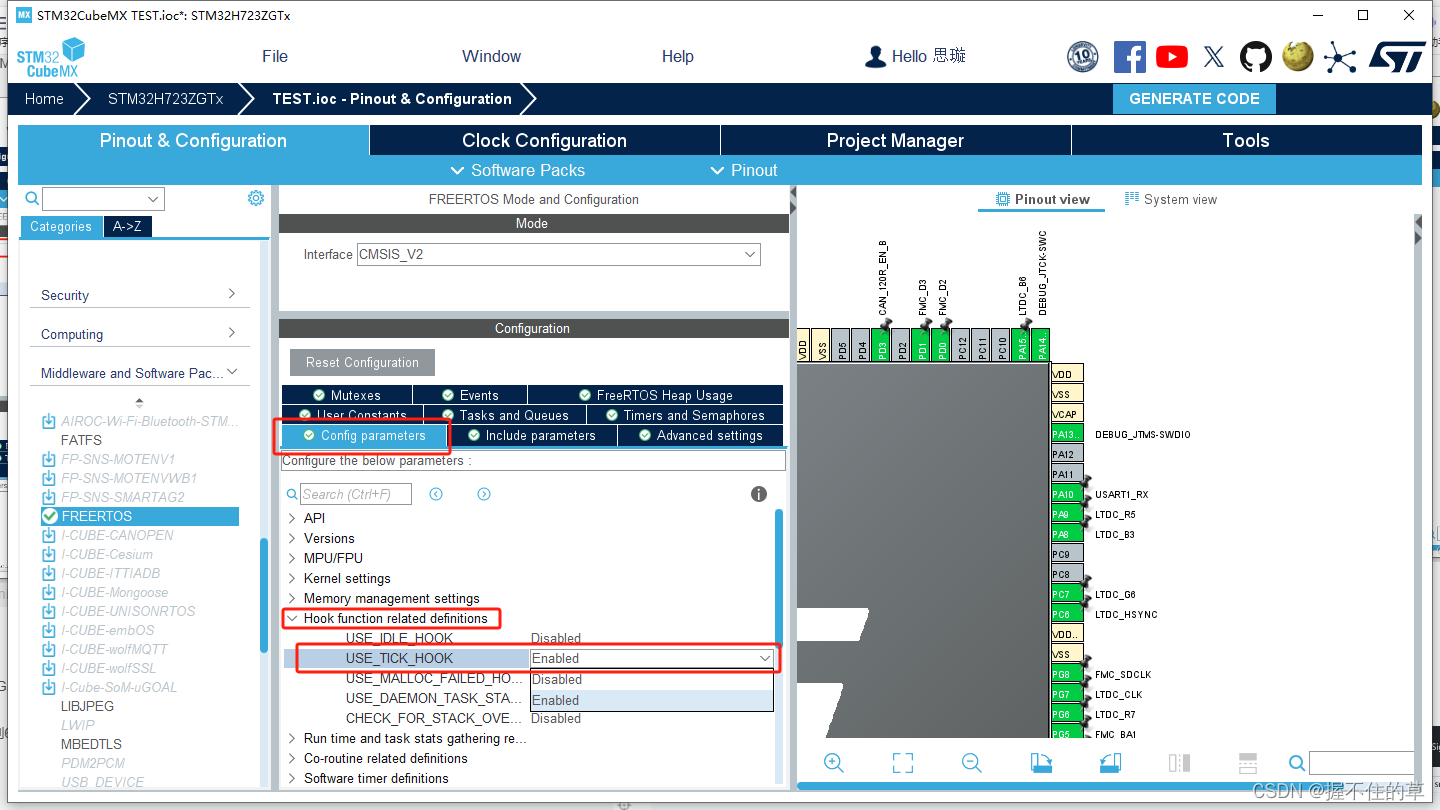Click the stacked rows layout icon
Image resolution: width=1440 pixels, height=810 pixels.
tap(1248, 763)
